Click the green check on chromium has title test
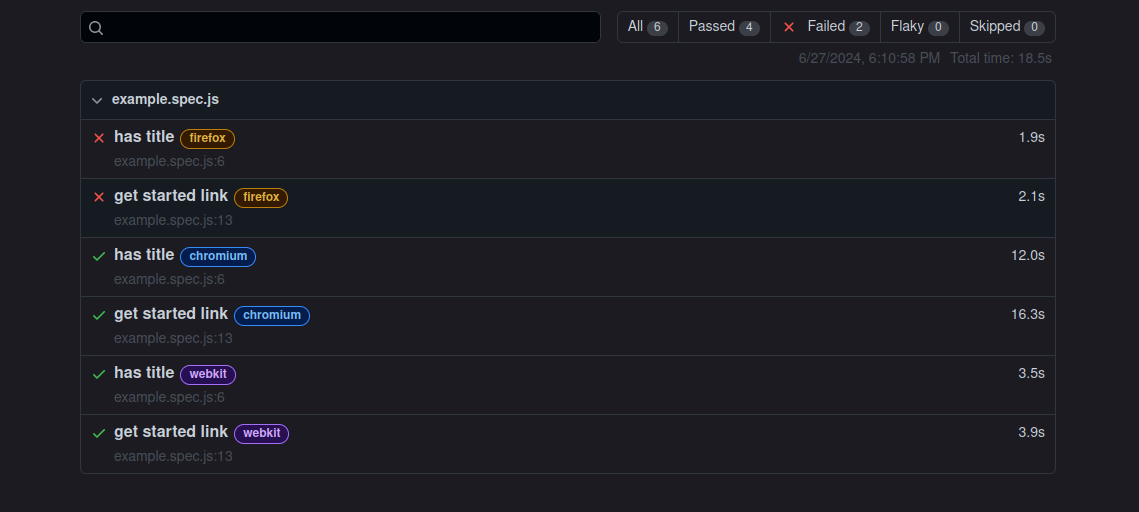Image resolution: width=1139 pixels, height=512 pixels. (99, 256)
